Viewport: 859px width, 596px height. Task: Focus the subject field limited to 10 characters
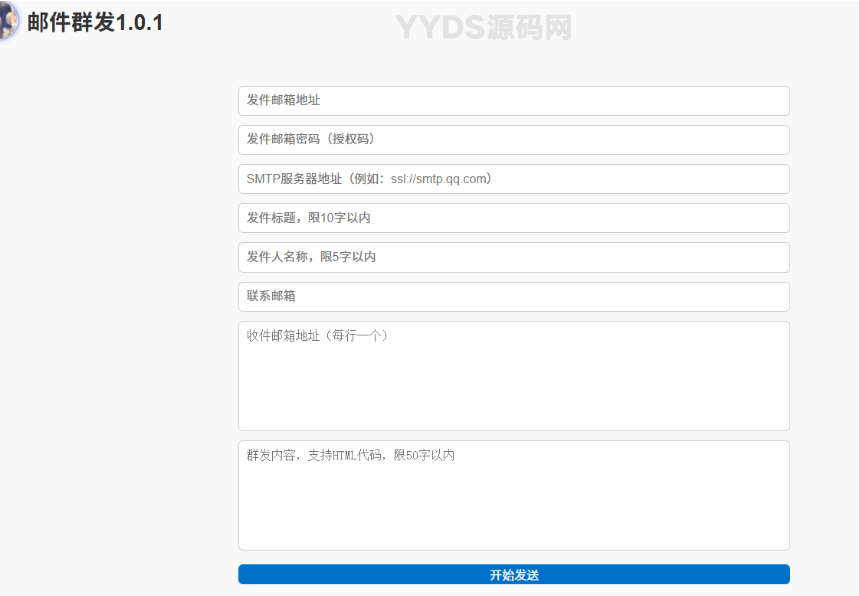[x=513, y=217]
